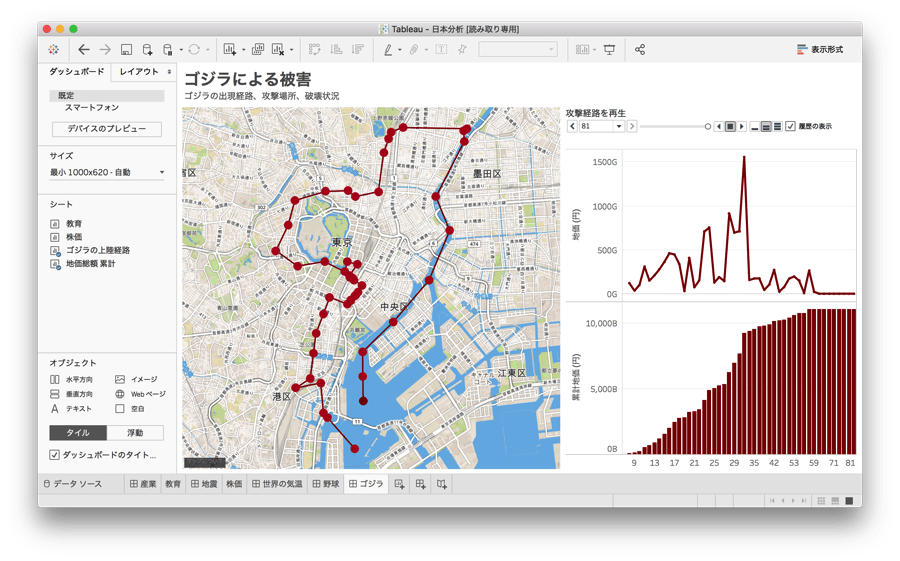
Task: Click the new worksheet tab icon
Action: tap(400, 484)
